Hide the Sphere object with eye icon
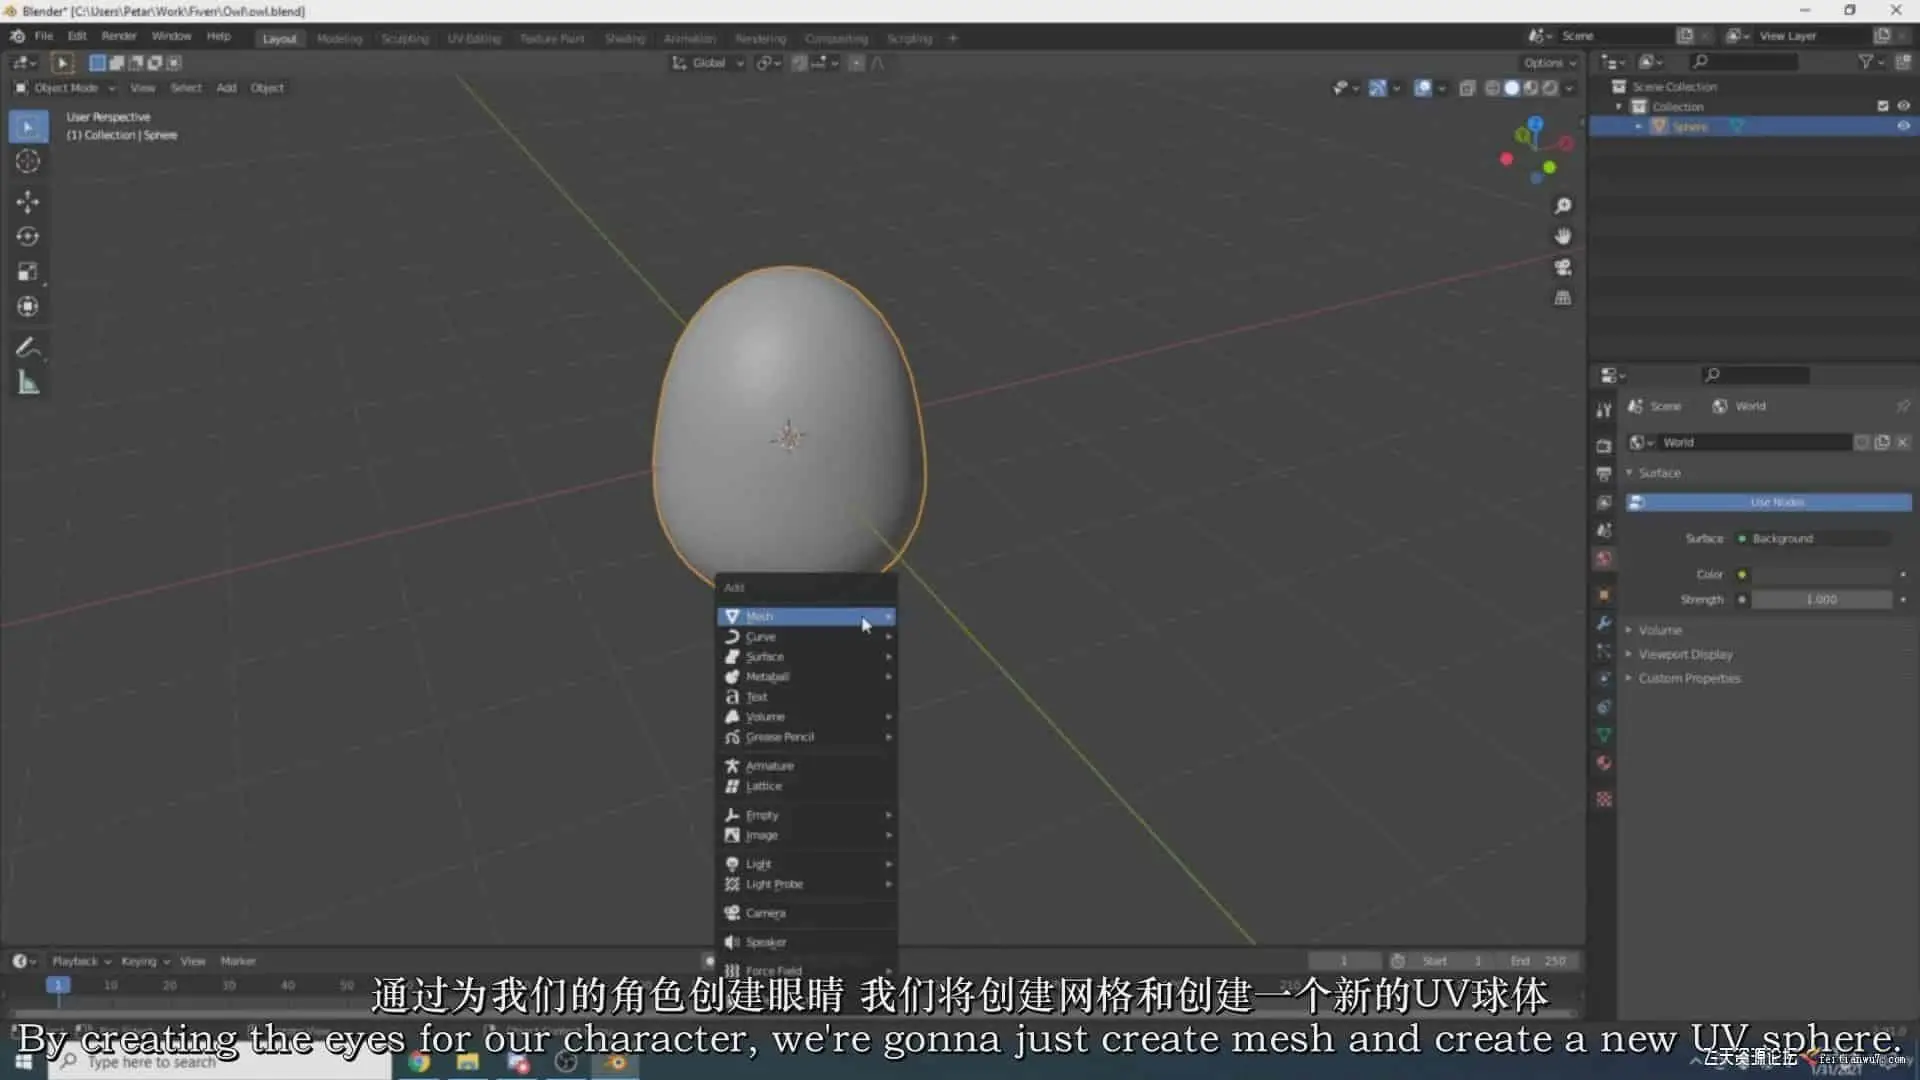The image size is (1920, 1080). tap(1903, 127)
